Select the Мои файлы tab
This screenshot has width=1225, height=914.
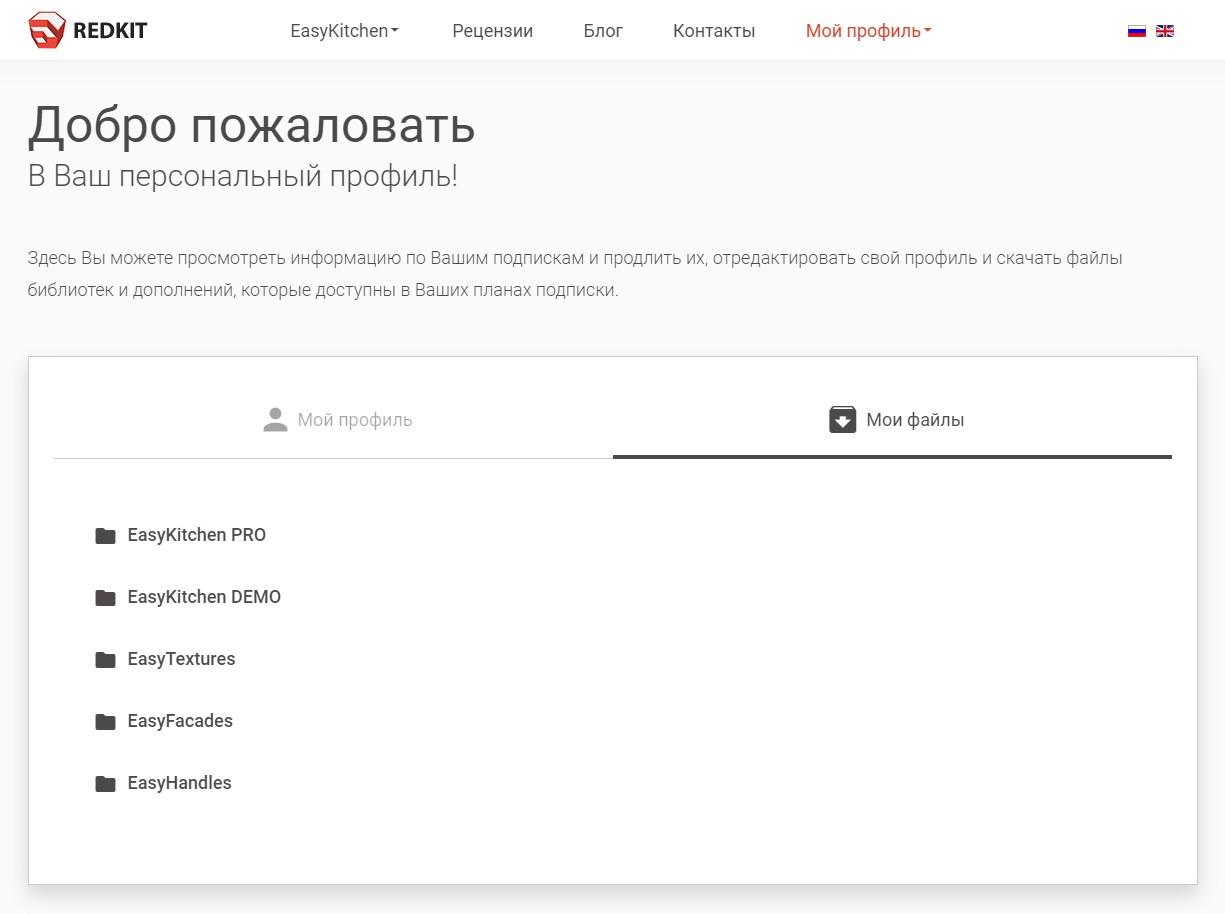pyautogui.click(x=892, y=420)
